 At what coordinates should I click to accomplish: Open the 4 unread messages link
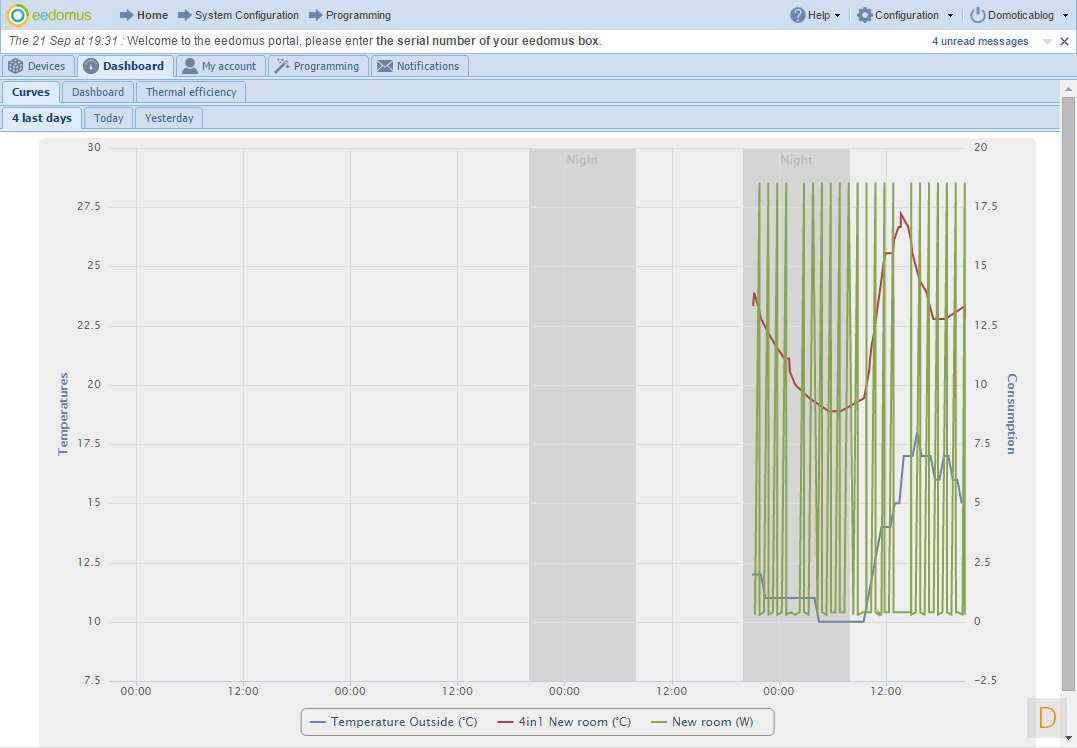click(980, 42)
